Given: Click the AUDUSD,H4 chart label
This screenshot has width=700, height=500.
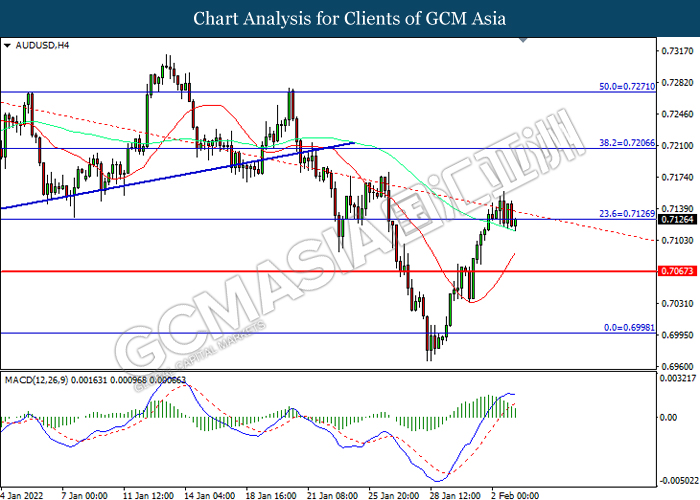Looking at the screenshot, I should tap(42, 46).
